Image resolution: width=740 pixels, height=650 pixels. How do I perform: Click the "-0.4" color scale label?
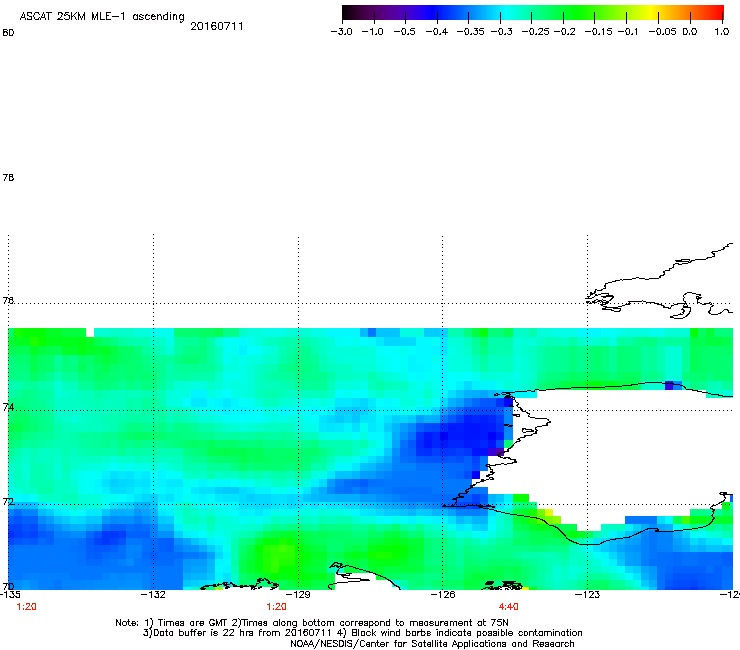pos(437,32)
